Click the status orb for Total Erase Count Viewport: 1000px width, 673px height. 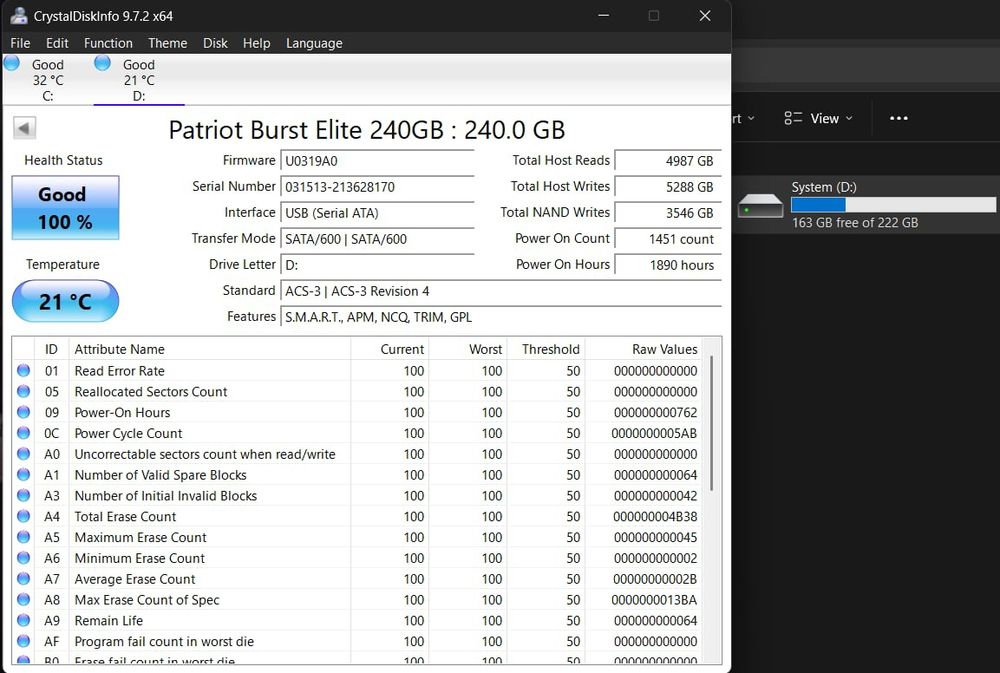coord(24,515)
